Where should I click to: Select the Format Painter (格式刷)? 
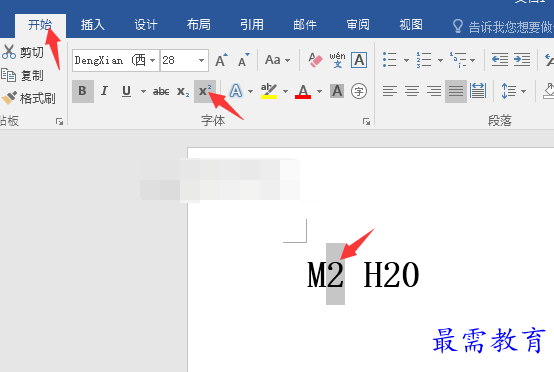[x=28, y=98]
